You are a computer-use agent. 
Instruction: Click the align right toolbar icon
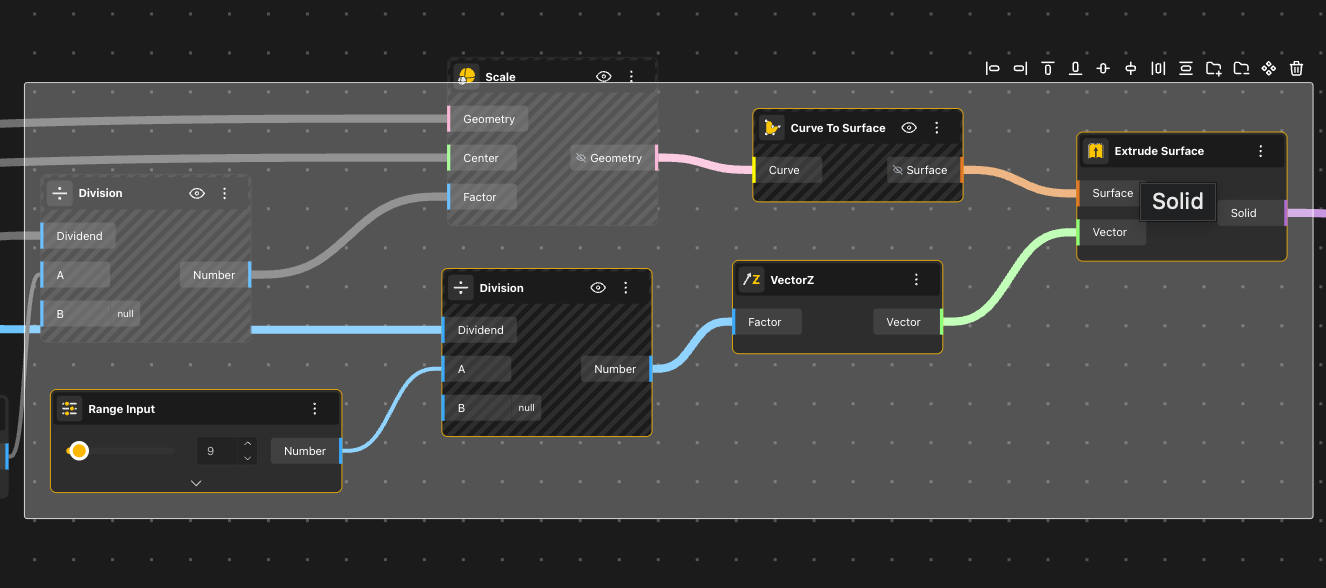(1020, 68)
